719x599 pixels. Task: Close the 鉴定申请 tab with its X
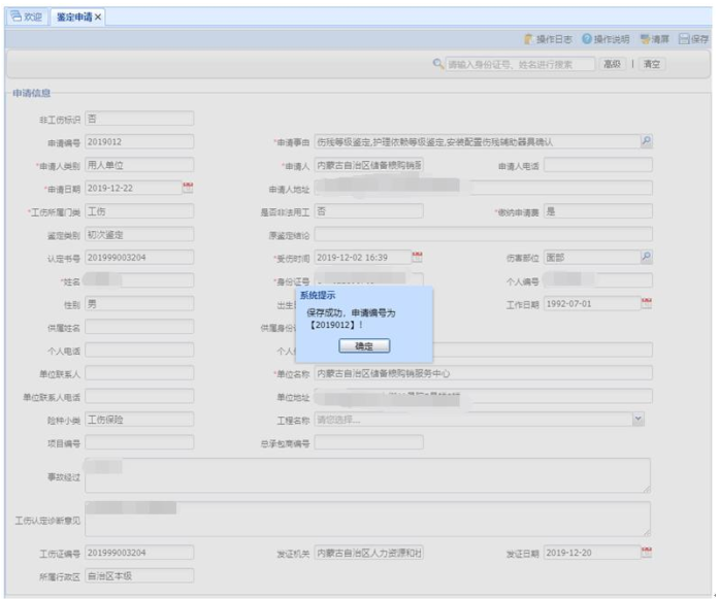98,17
